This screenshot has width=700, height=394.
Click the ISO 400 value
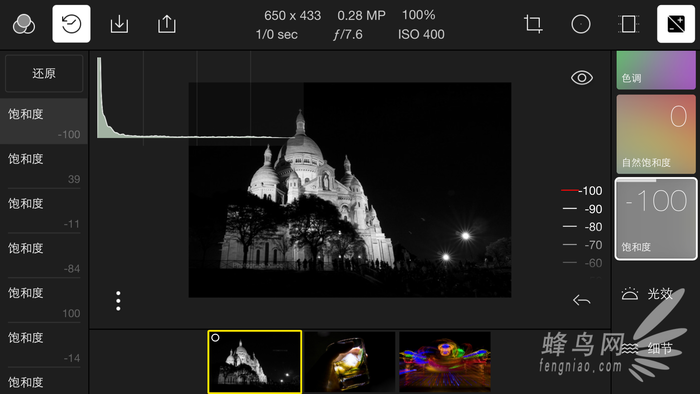421,34
